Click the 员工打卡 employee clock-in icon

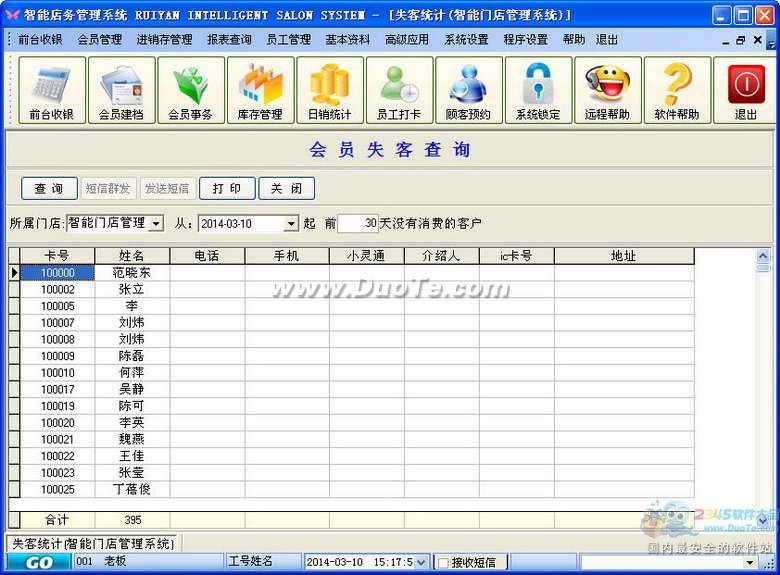399,90
